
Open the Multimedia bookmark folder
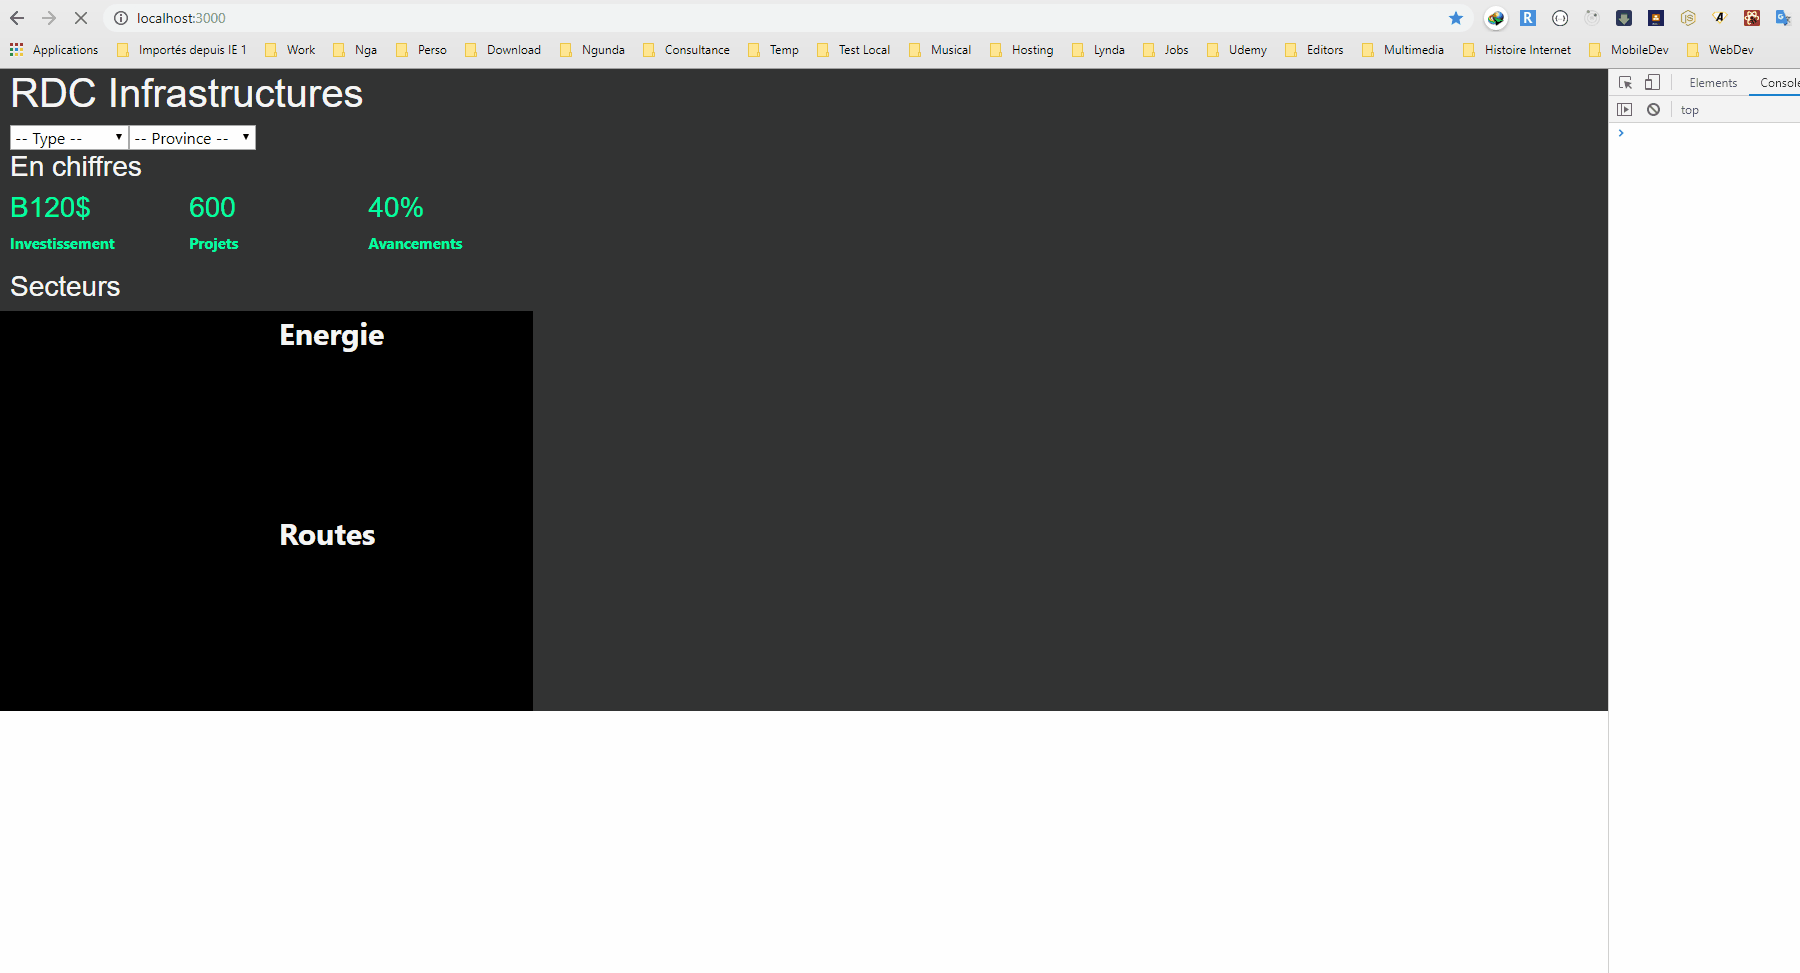1403,50
